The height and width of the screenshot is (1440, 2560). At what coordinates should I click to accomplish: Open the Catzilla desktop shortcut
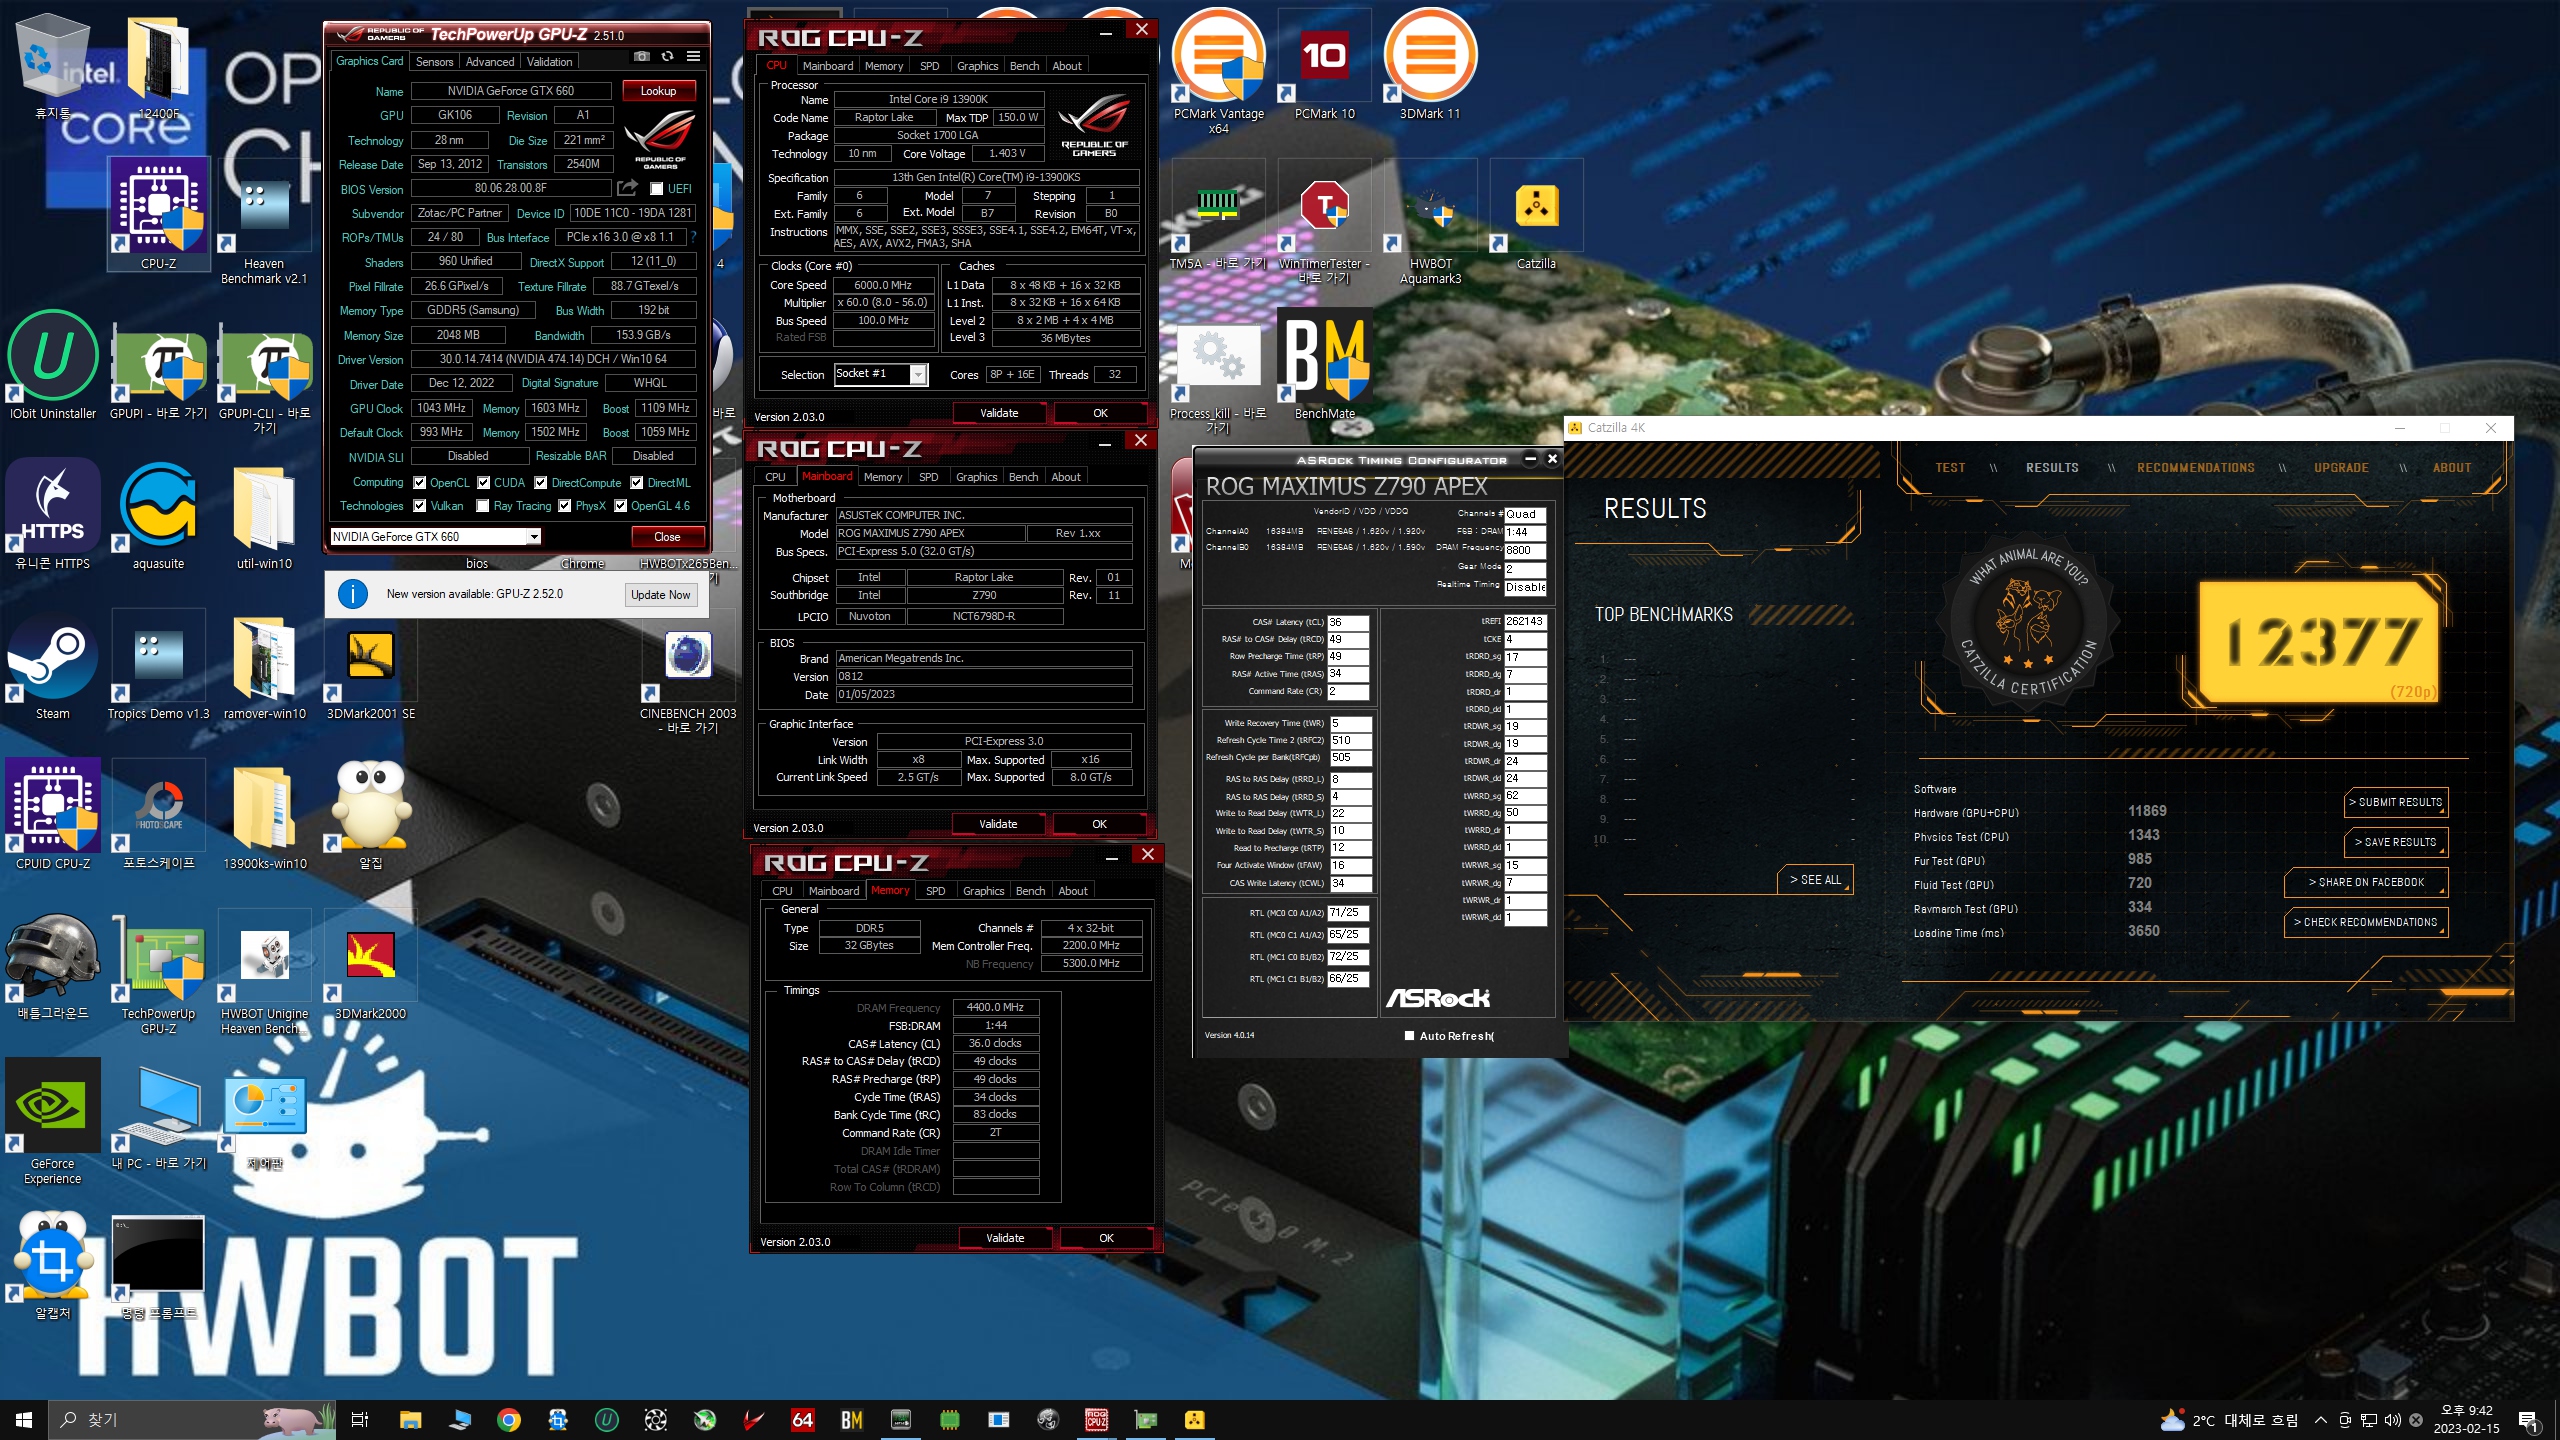point(1536,215)
